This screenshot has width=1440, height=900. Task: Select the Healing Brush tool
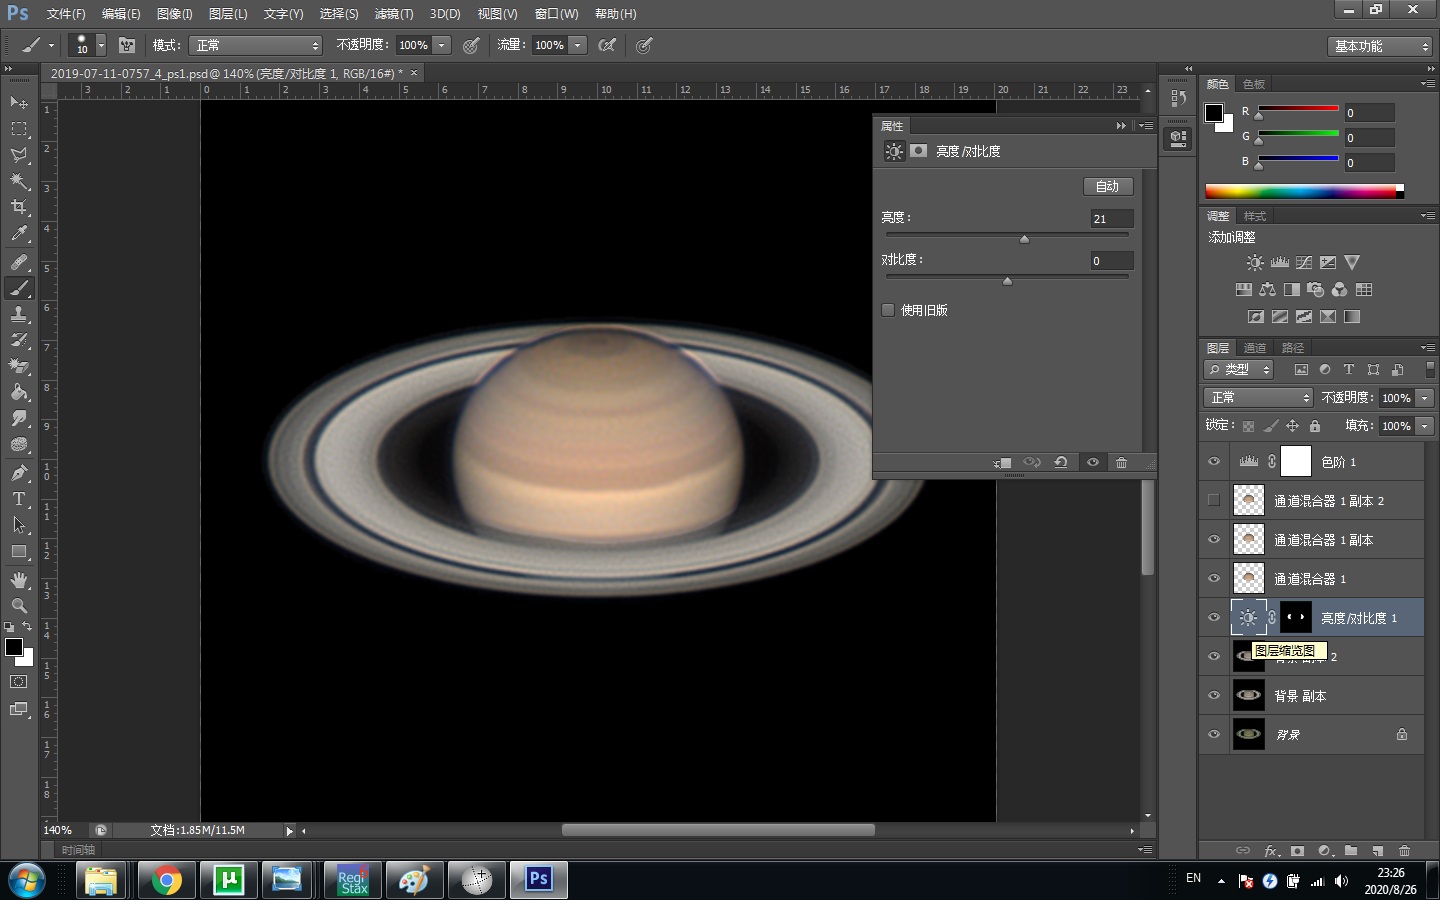click(x=19, y=262)
